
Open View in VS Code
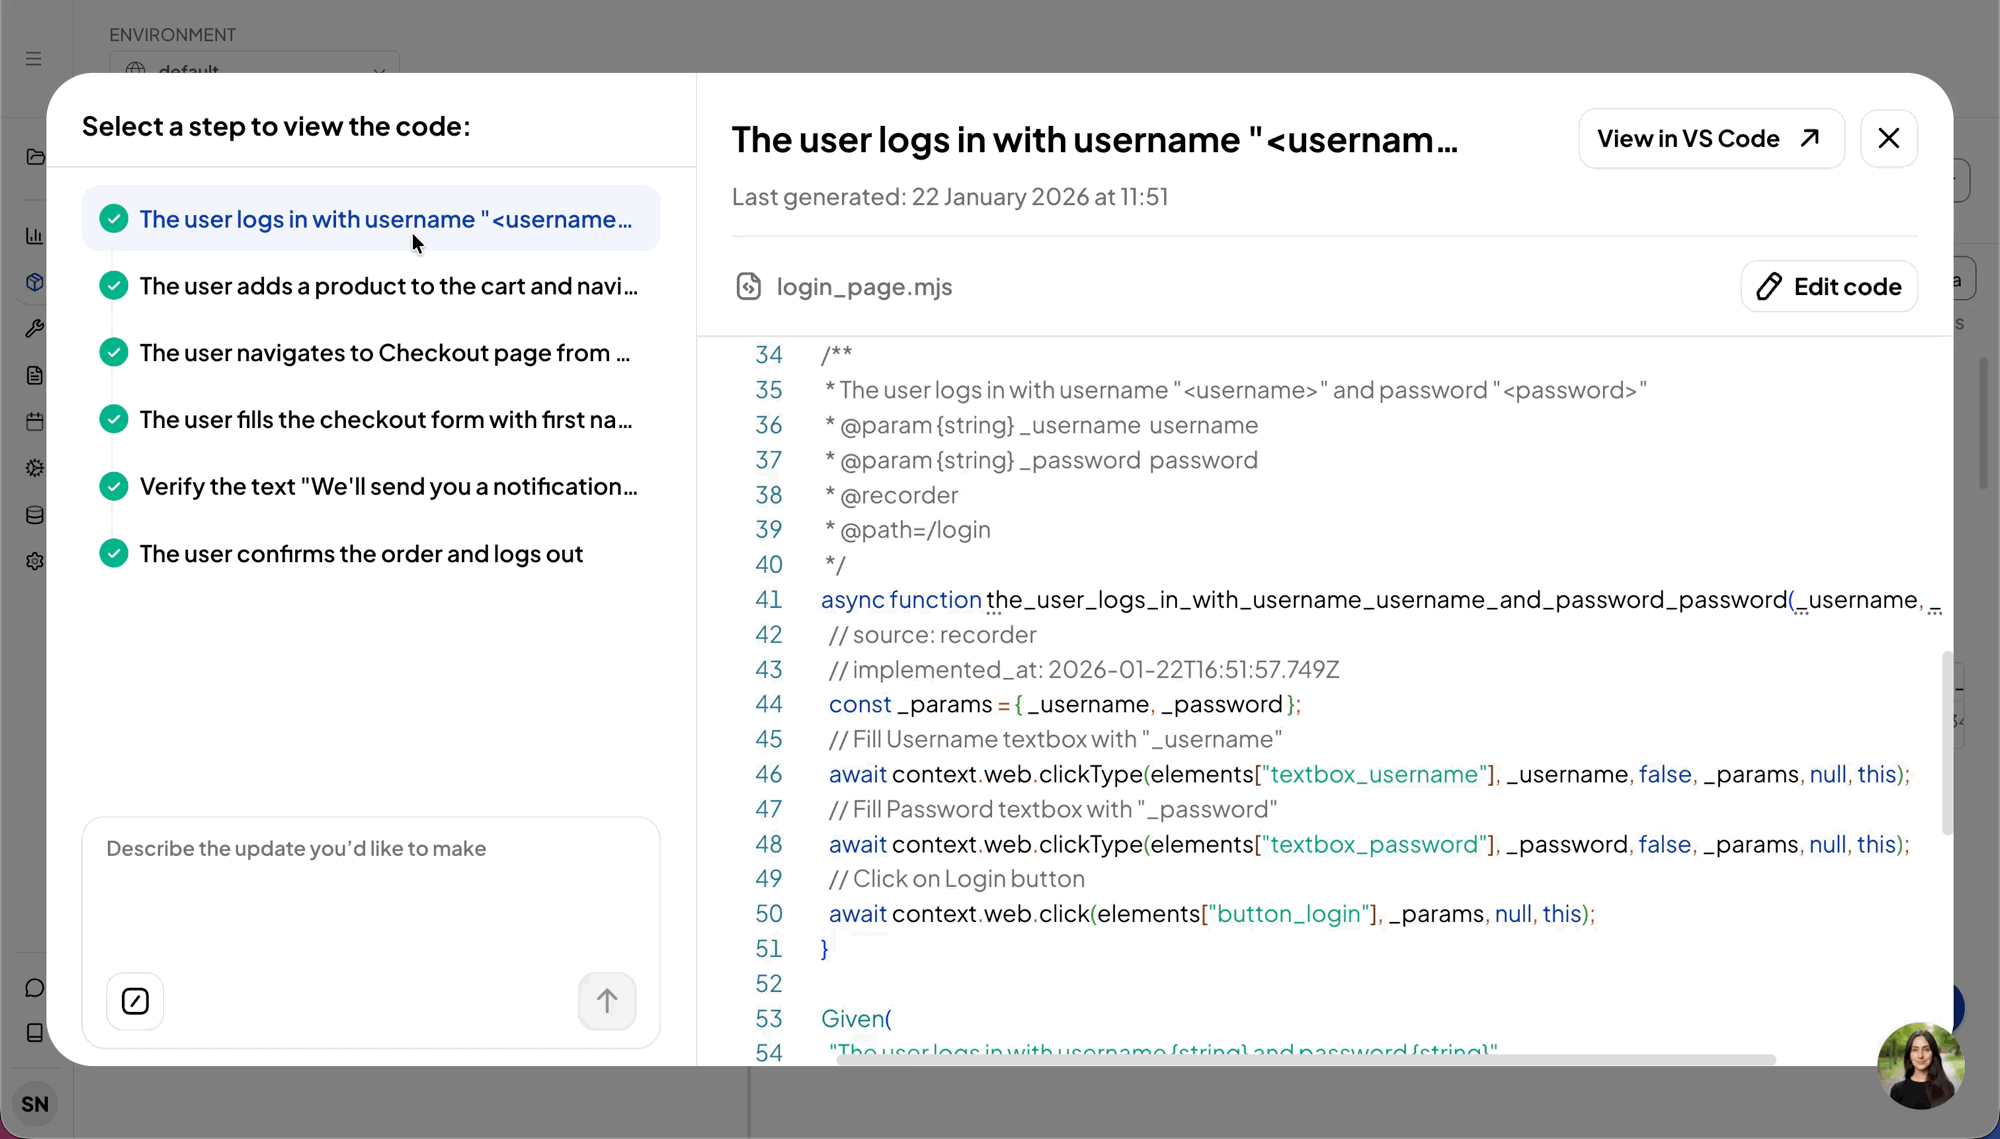1710,139
